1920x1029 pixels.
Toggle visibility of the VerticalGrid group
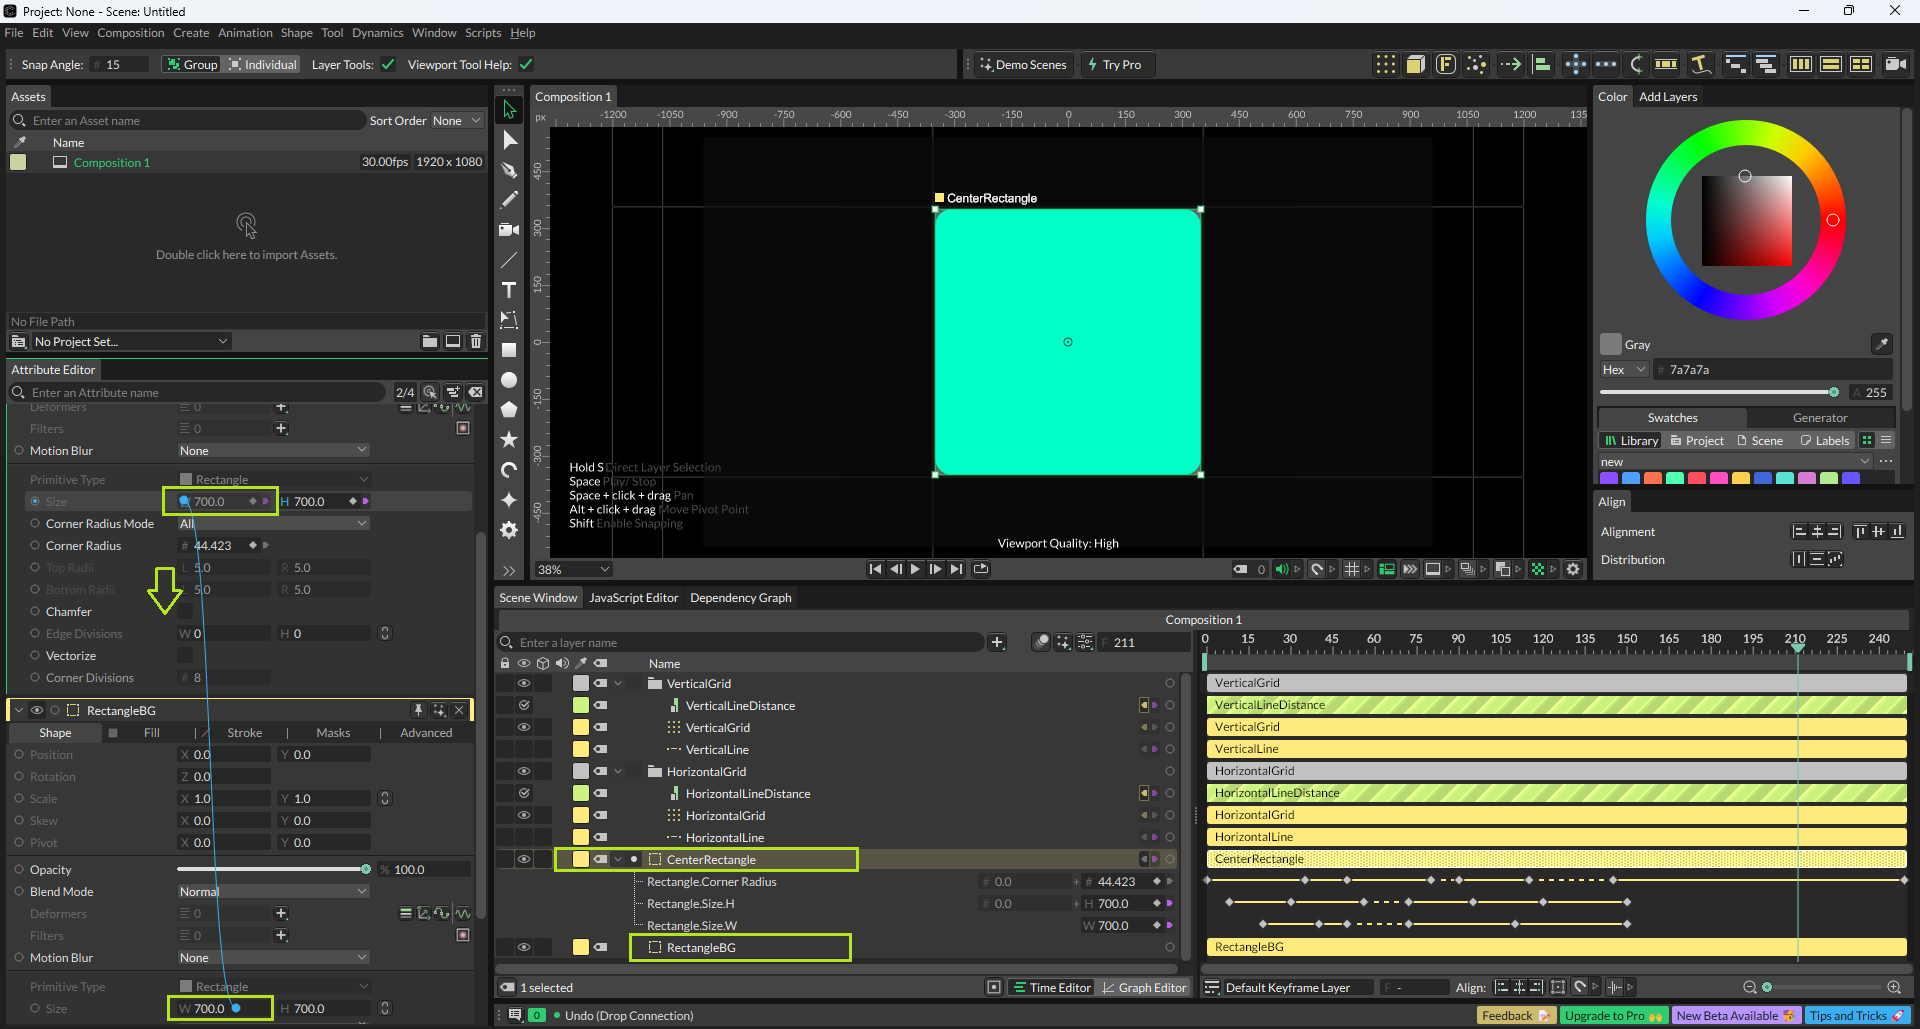(x=523, y=684)
